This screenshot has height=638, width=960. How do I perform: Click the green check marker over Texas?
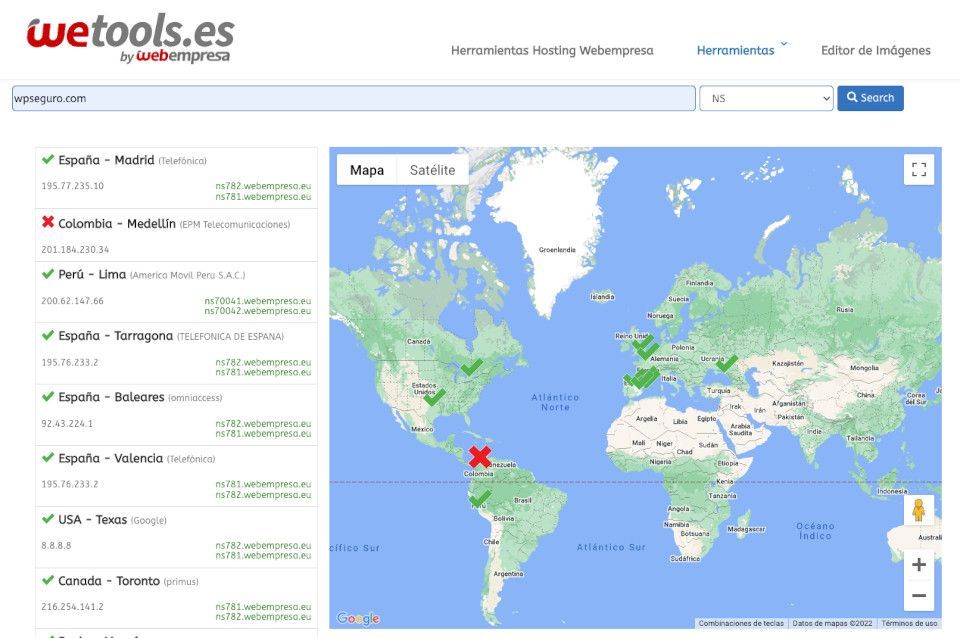435,396
